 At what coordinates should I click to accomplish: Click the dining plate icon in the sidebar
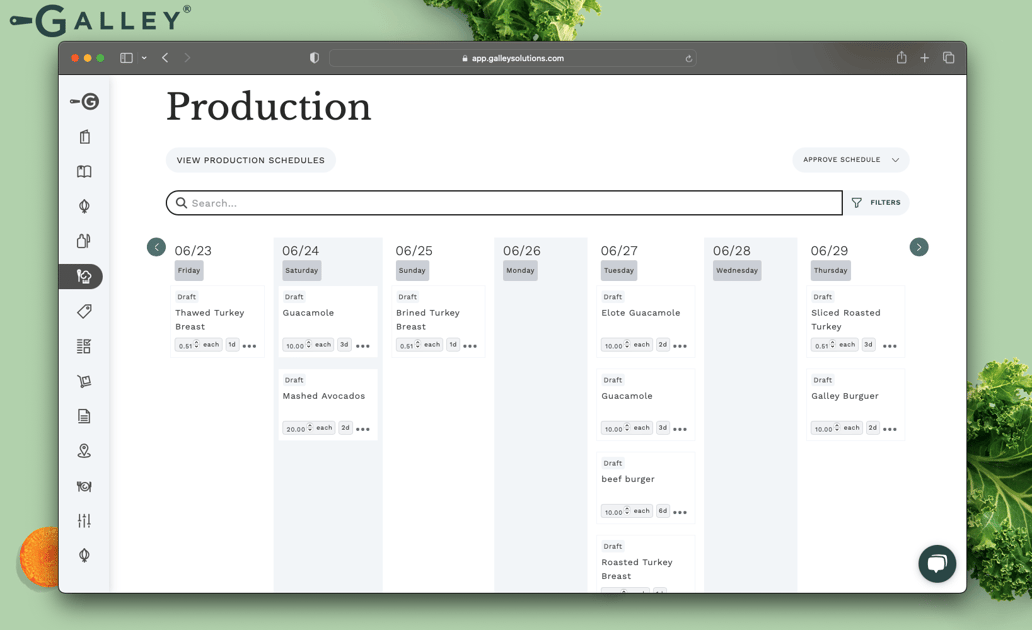tap(84, 486)
